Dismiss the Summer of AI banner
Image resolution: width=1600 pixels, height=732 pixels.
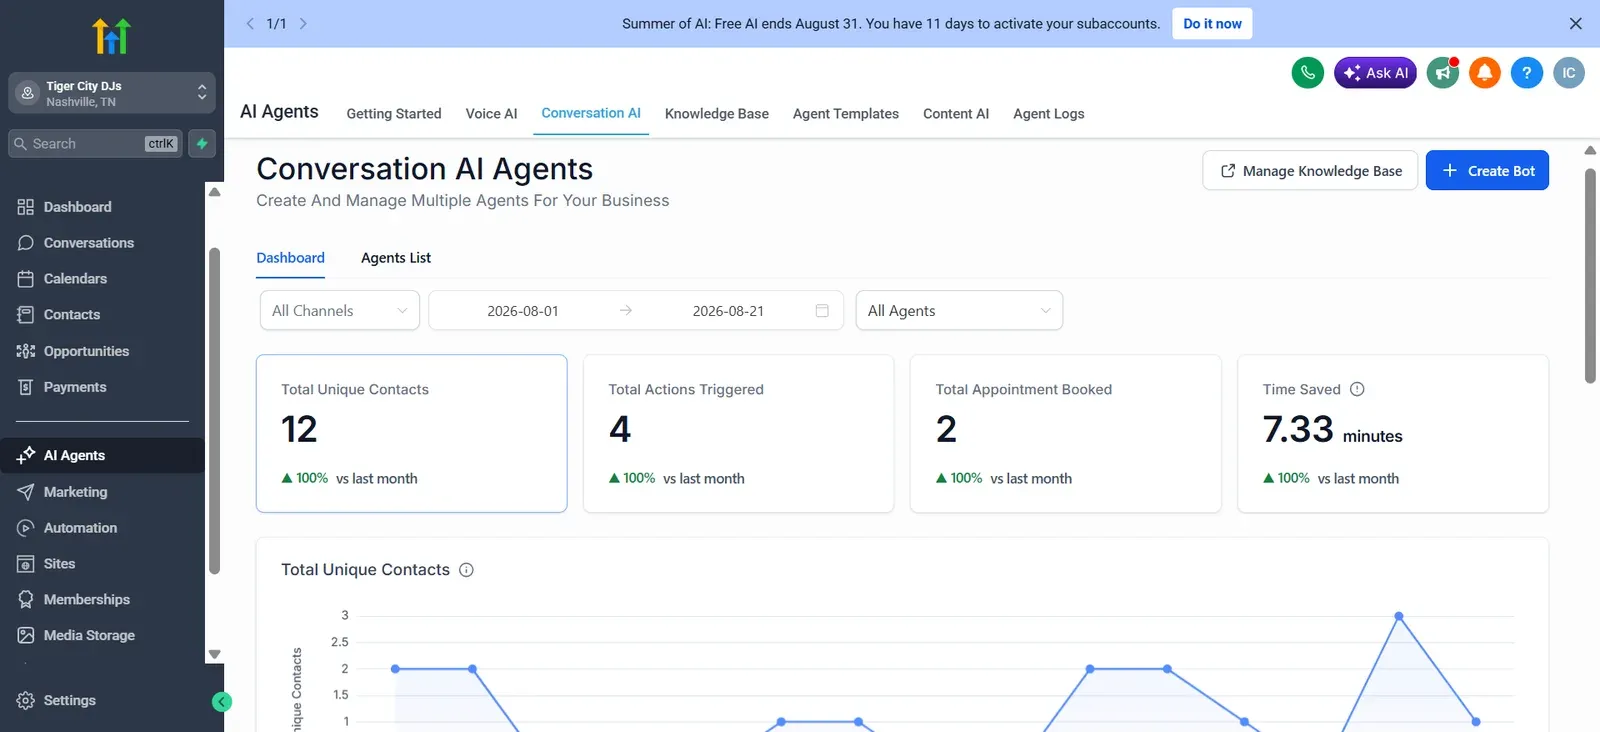(1576, 24)
